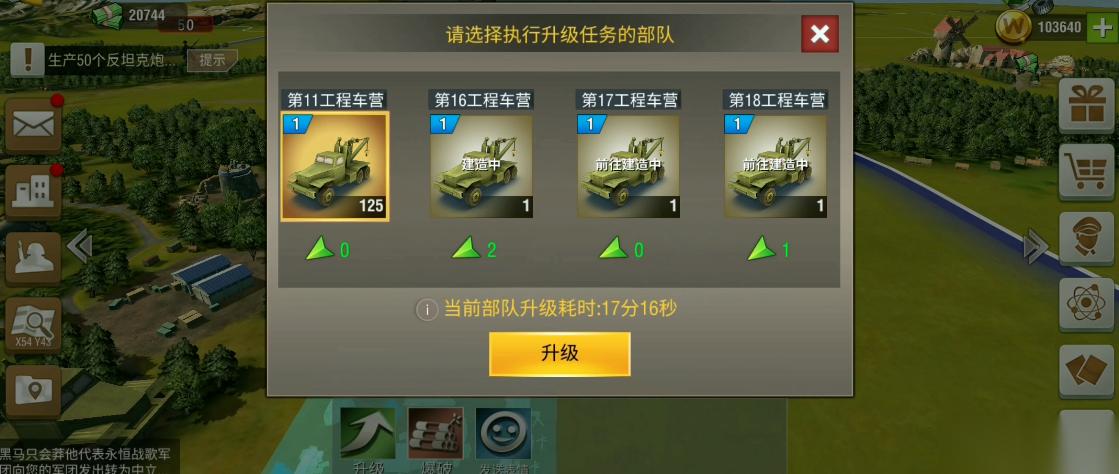Viewport: 1119px width, 474px height.
Task: Select the 第17工程车营 truck unit
Action: tap(628, 166)
